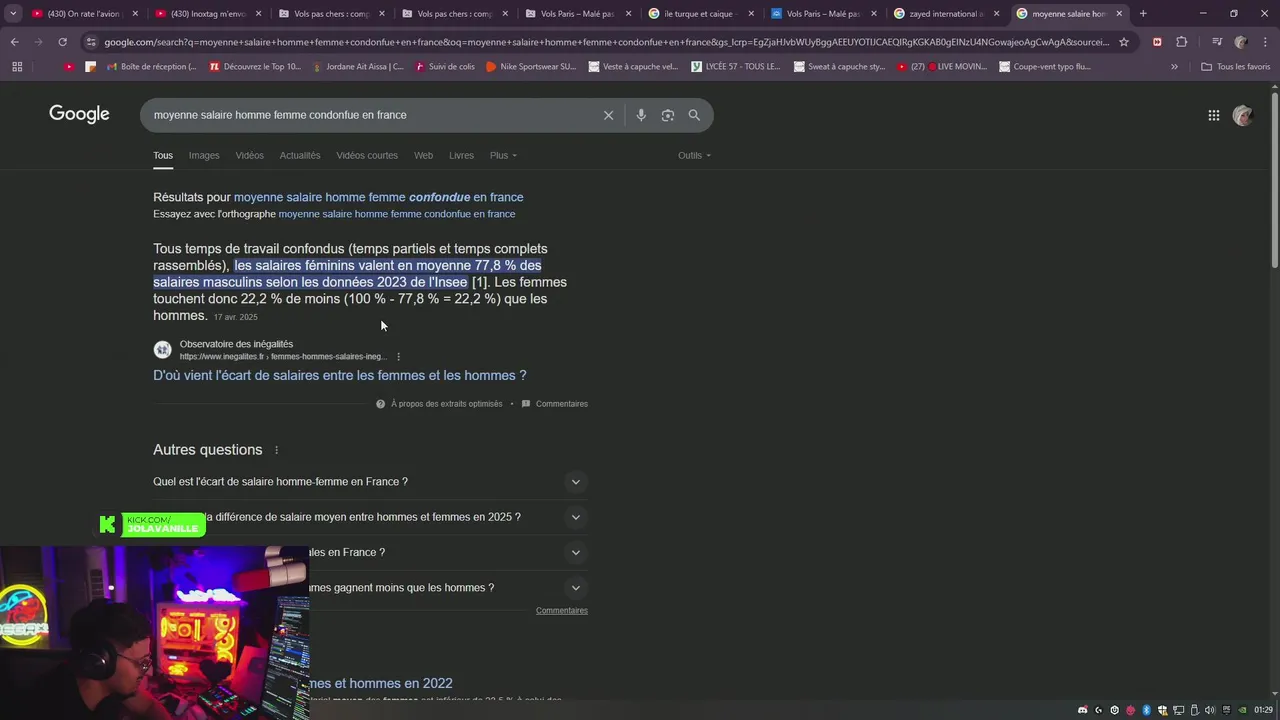Open volume speaker icon in tray
The width and height of the screenshot is (1280, 720).
point(1210,710)
